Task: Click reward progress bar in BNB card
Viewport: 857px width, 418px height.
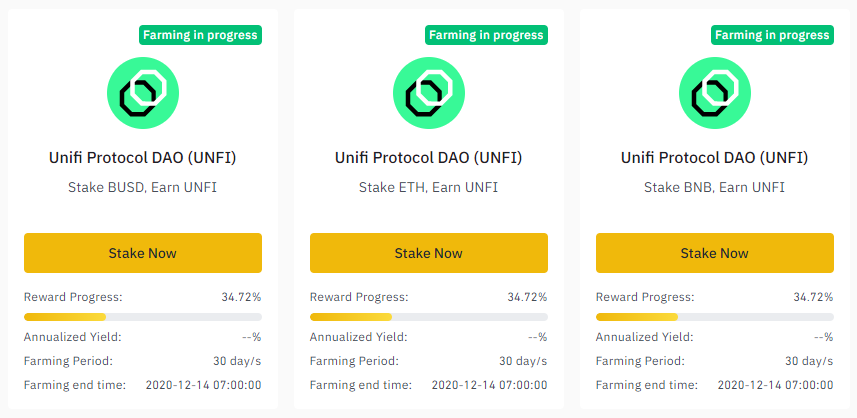Action: coord(714,317)
